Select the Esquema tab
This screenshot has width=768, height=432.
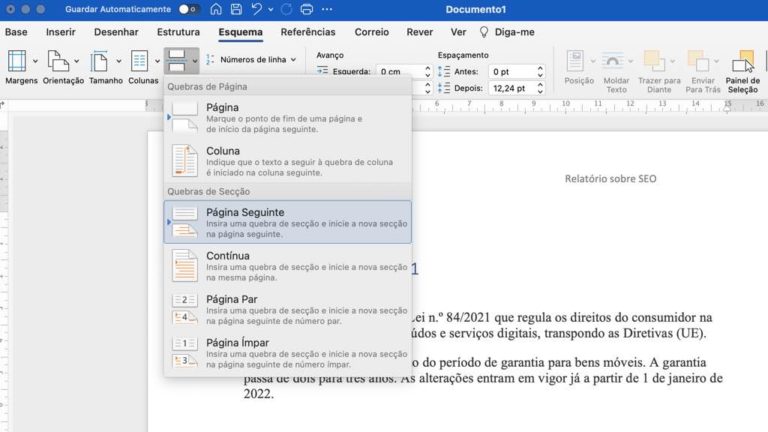240,32
